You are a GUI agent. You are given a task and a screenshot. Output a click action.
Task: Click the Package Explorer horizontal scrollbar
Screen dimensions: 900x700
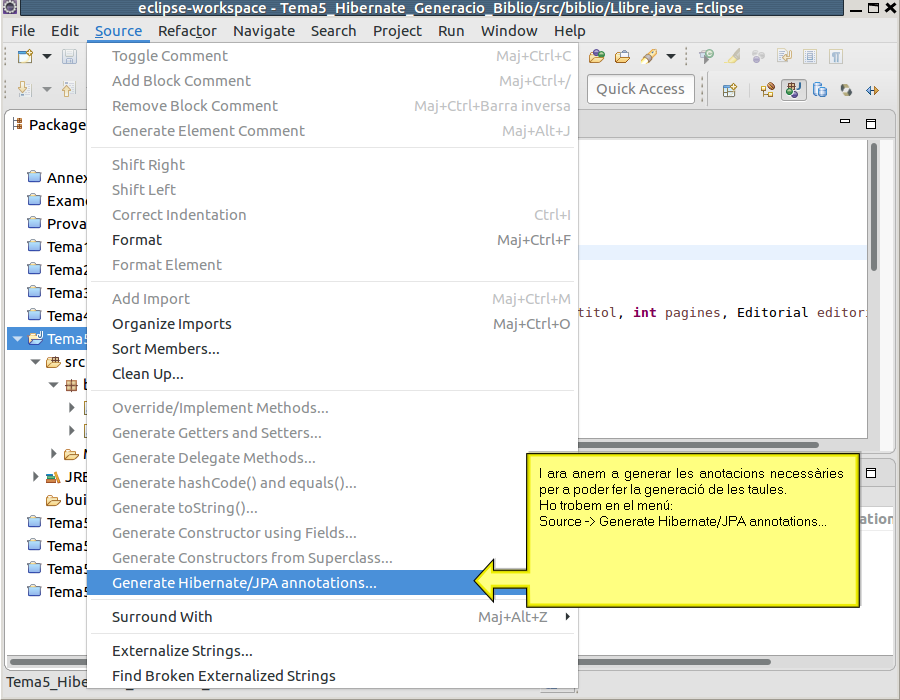tap(48, 662)
